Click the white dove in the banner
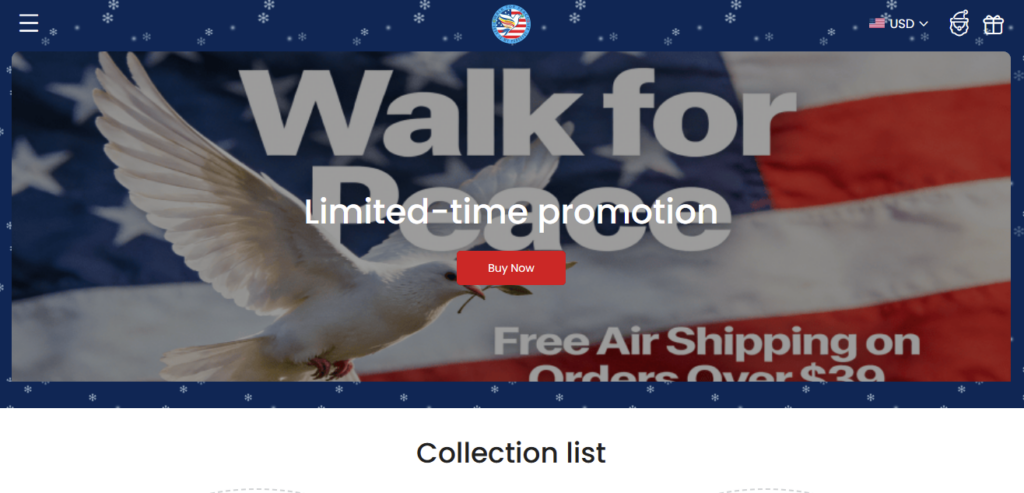Viewport: 1024px width, 493px height. (x=287, y=222)
